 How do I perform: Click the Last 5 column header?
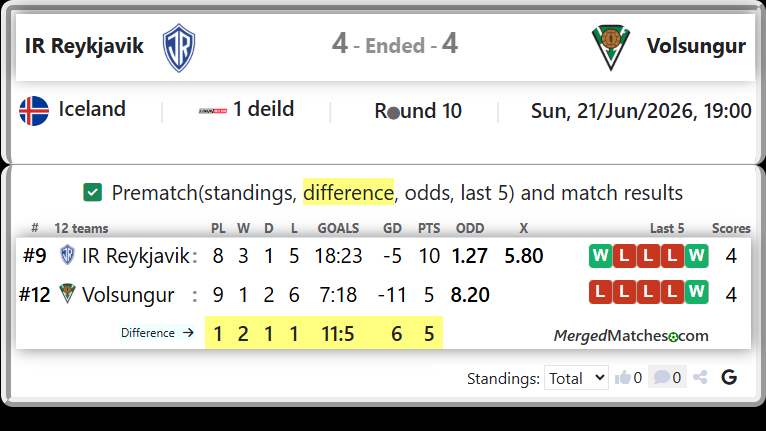[x=667, y=228]
